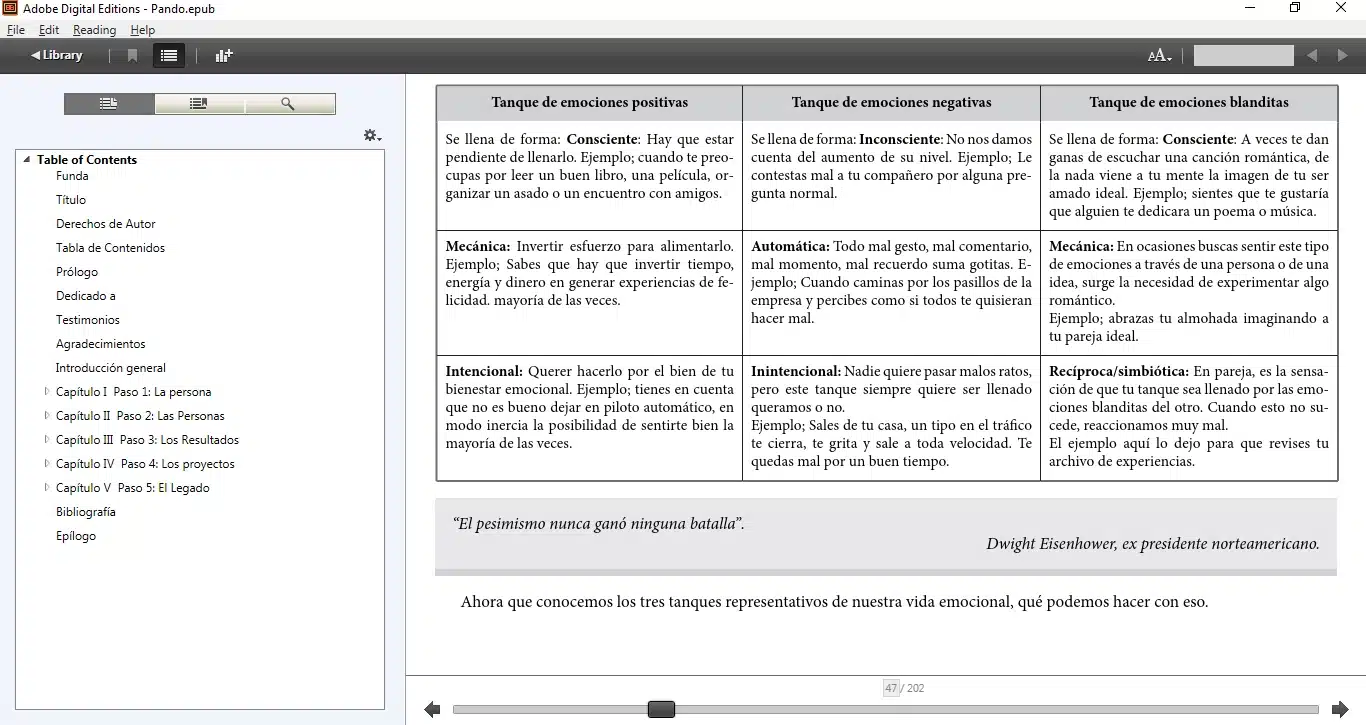Expand Capítulo V Paso 5: El Legado
Screen dimensions: 1366x725
click(x=47, y=488)
